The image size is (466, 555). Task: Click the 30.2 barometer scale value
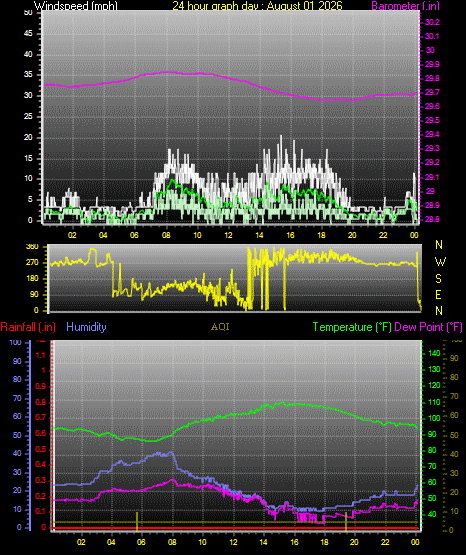432,22
